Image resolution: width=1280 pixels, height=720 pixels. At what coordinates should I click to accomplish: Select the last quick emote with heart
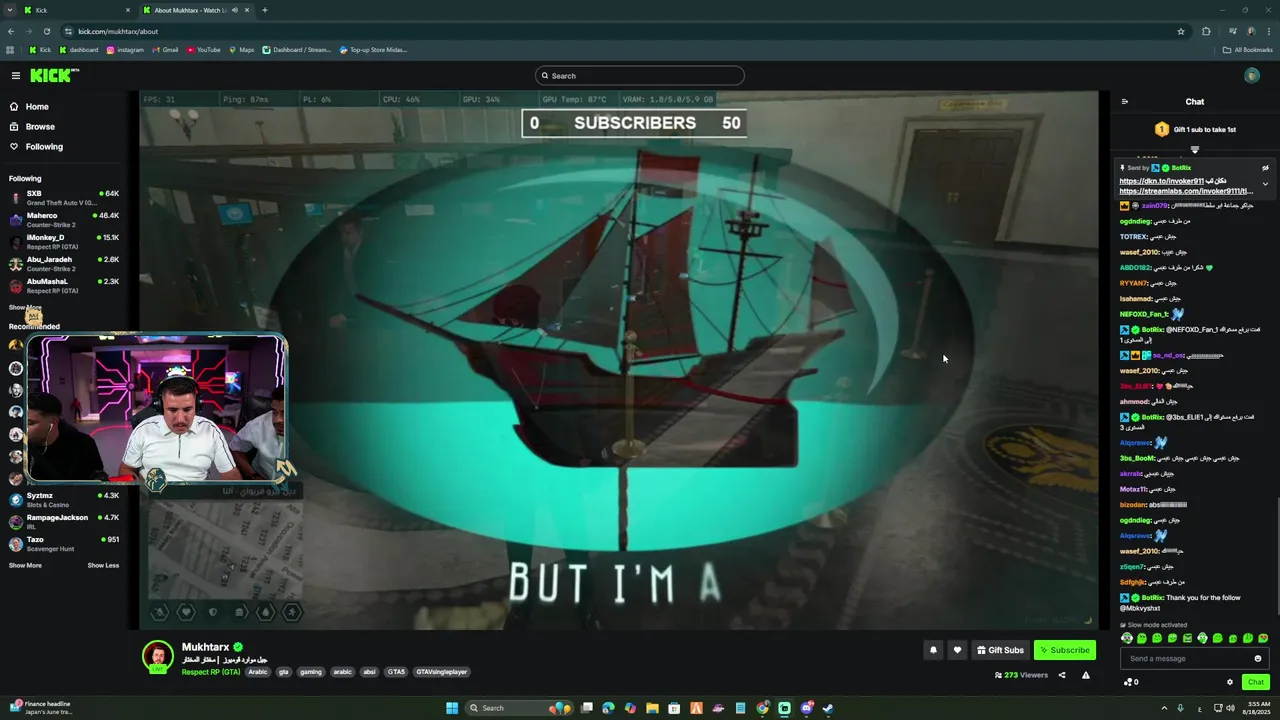tap(1263, 638)
